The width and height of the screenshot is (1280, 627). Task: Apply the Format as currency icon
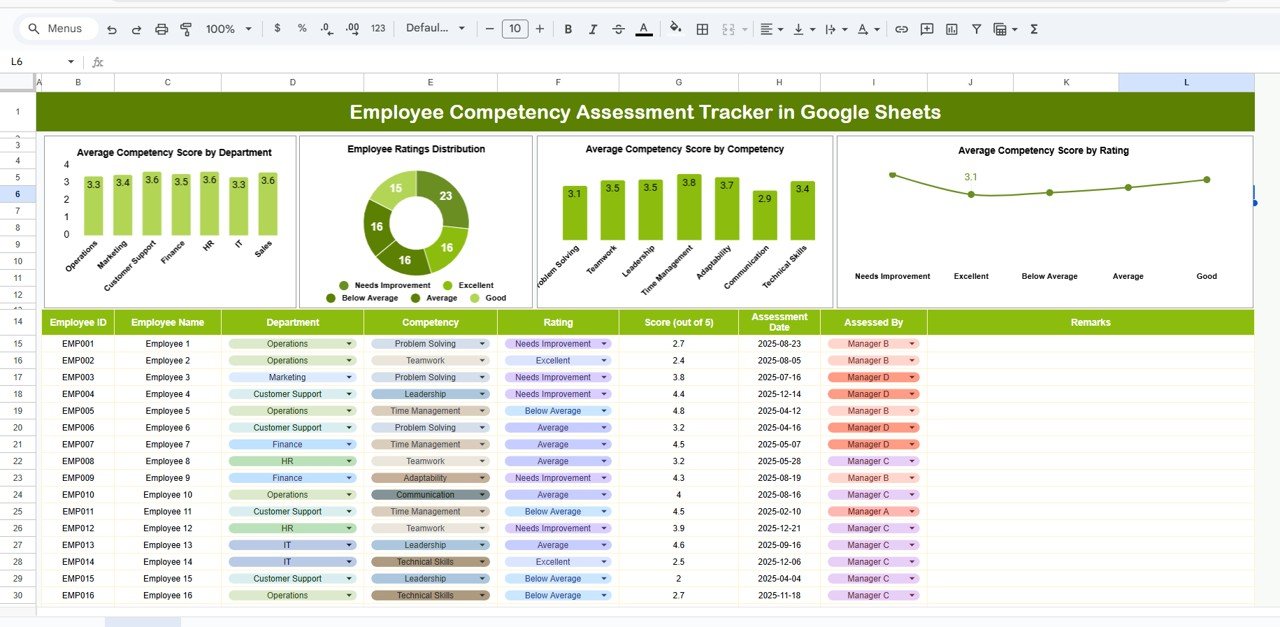[x=277, y=28]
